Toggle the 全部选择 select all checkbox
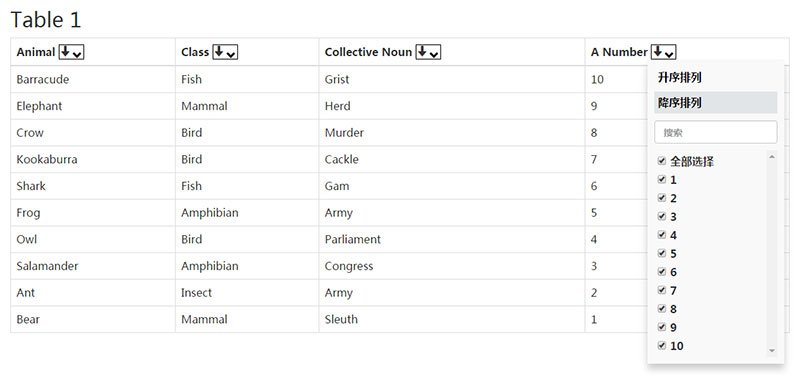 tap(662, 161)
